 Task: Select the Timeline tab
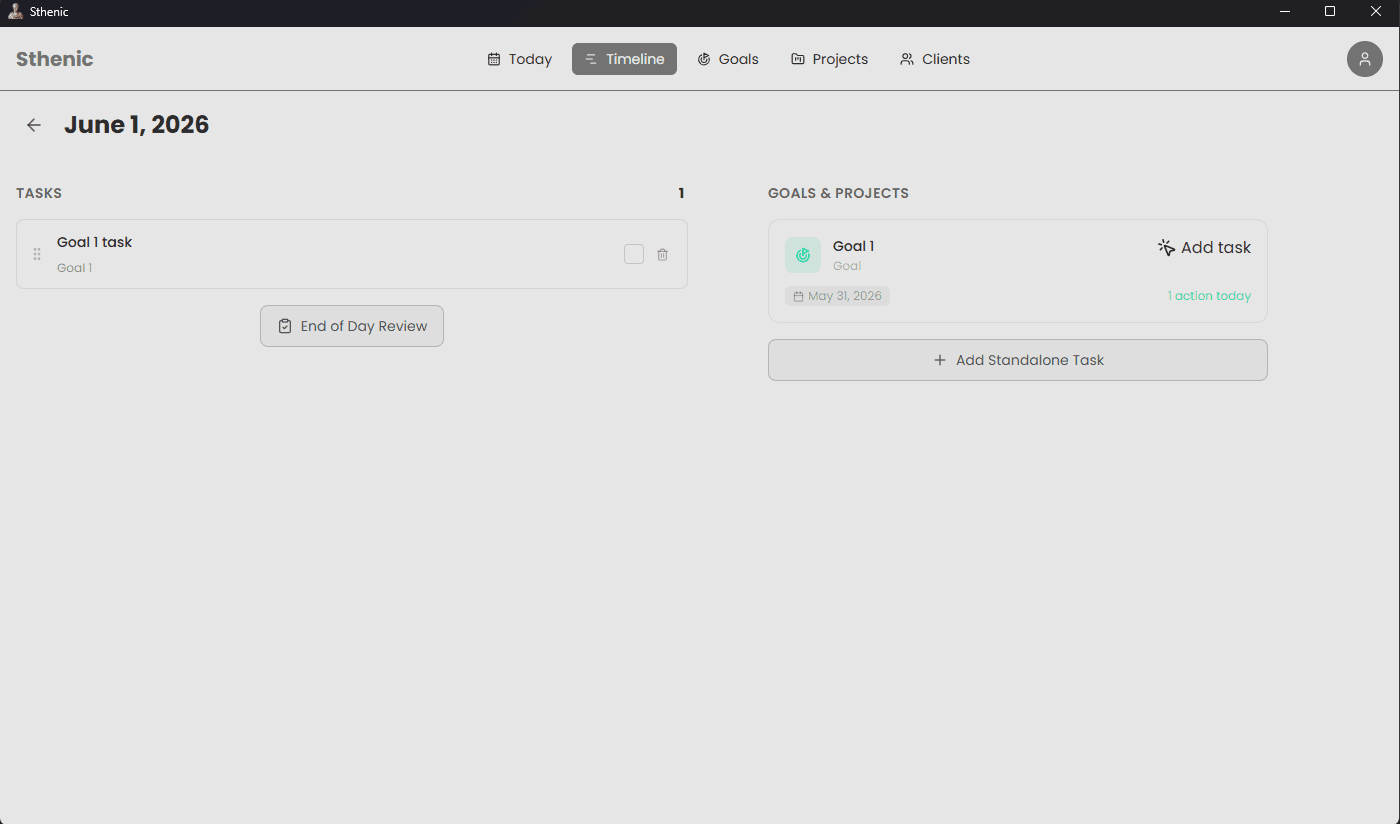tap(624, 59)
